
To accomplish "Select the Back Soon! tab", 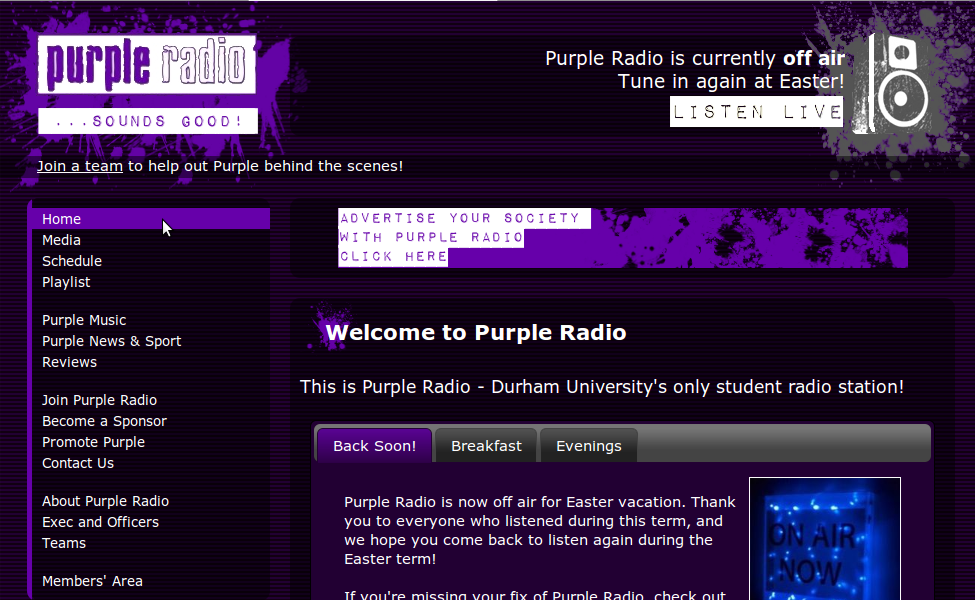I will click(374, 446).
